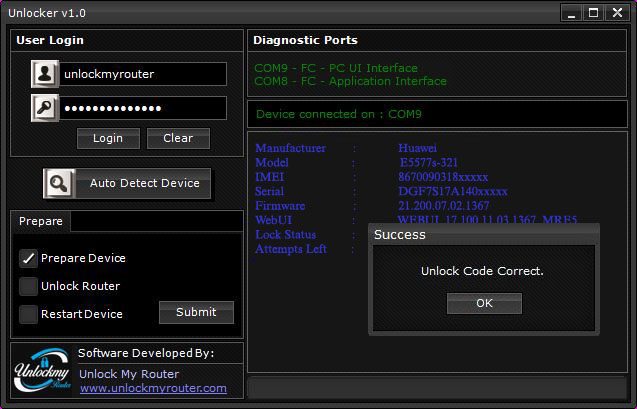
Task: Confirm the Success dialog with OK
Action: (484, 303)
